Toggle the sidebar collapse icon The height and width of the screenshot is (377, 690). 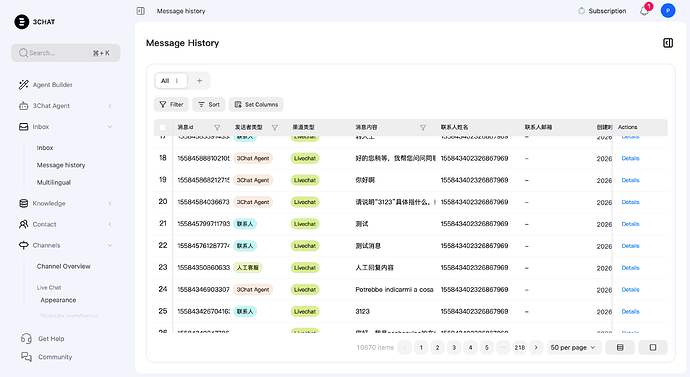pyautogui.click(x=141, y=11)
